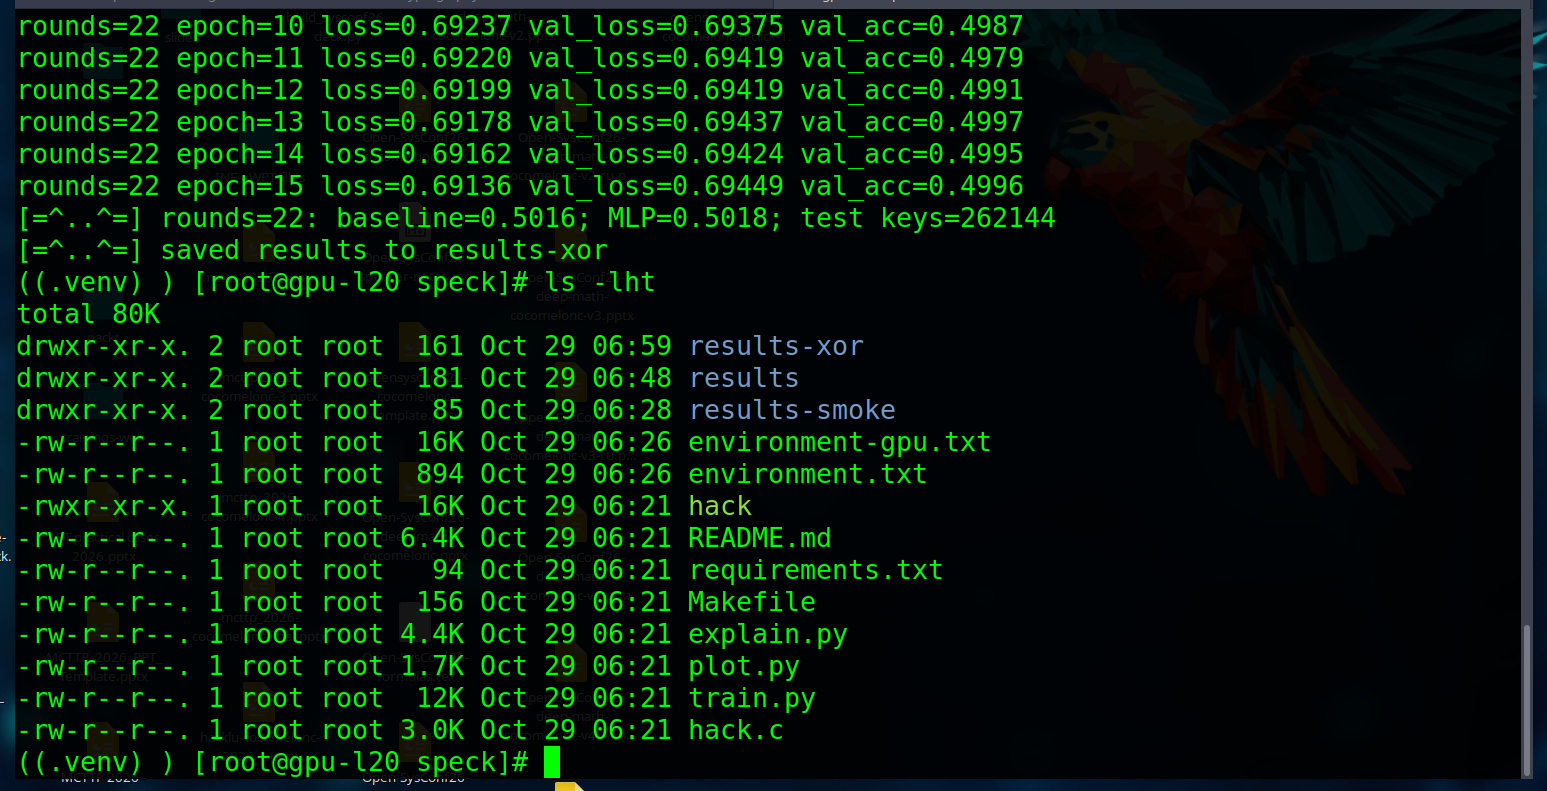The height and width of the screenshot is (791, 1547).
Task: Click the terminal scrollbar thumb
Action: [1527, 700]
